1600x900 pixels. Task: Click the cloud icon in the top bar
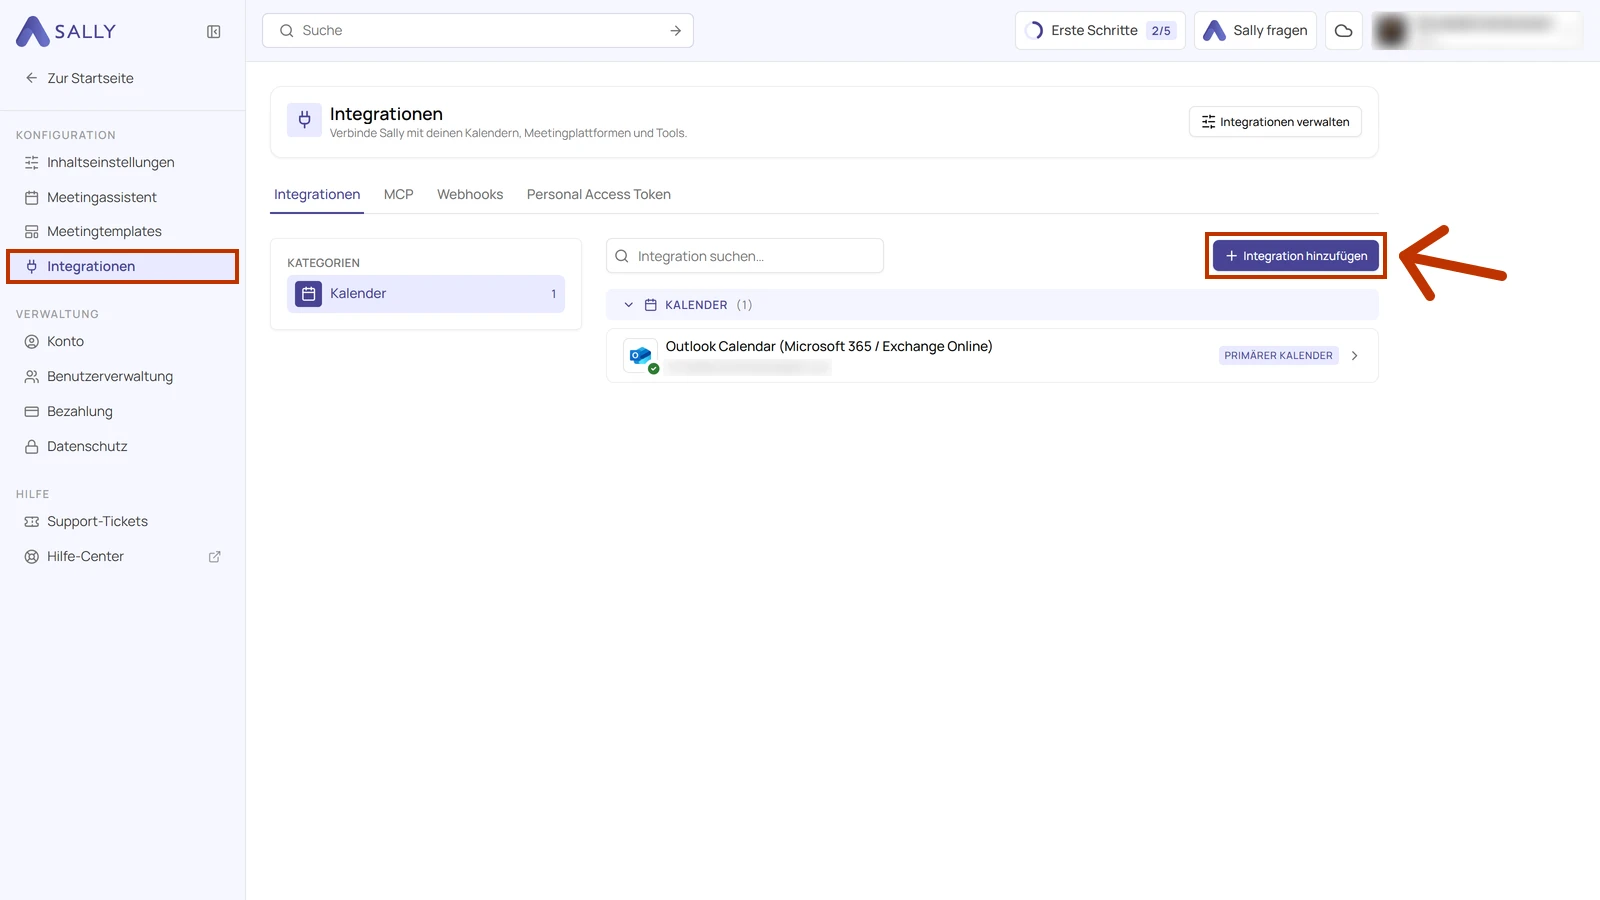[x=1344, y=30]
